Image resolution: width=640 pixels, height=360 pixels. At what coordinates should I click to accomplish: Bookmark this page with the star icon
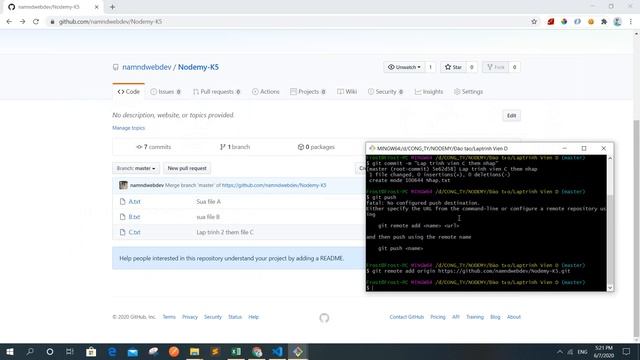pyautogui.click(x=534, y=22)
